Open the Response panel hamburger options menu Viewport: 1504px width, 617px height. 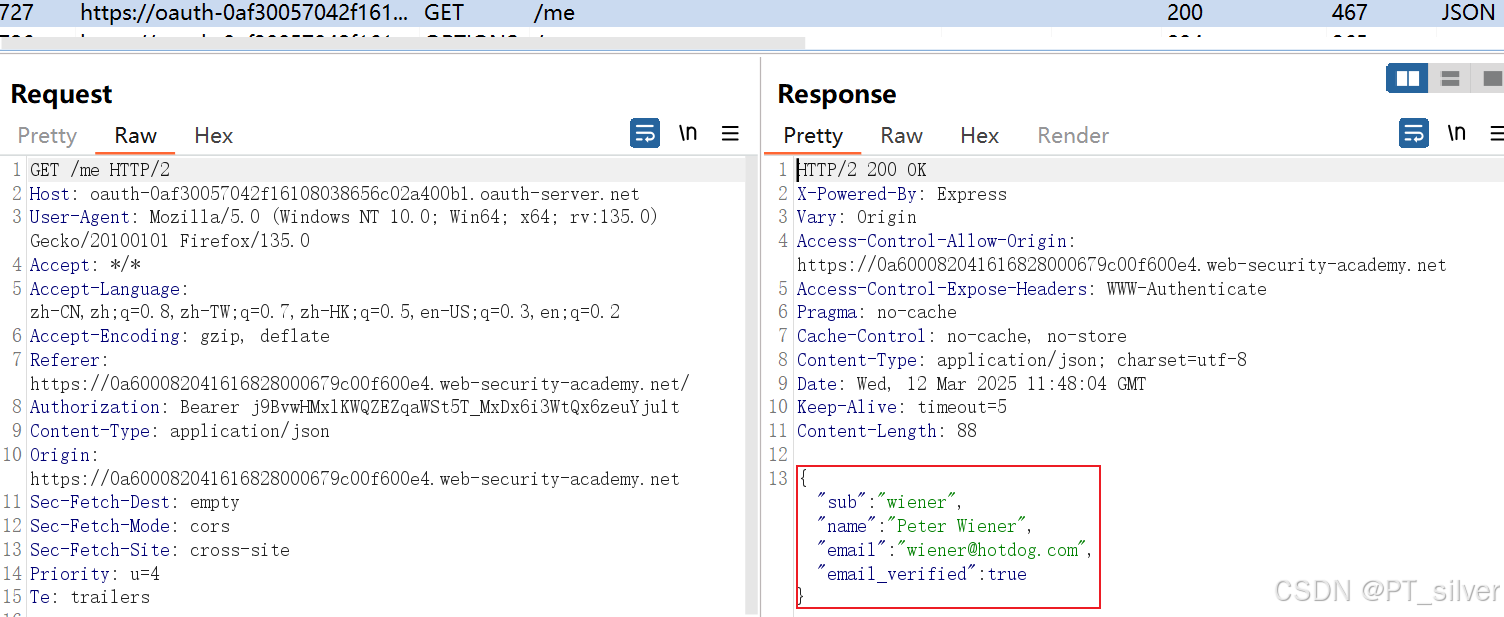point(1496,133)
